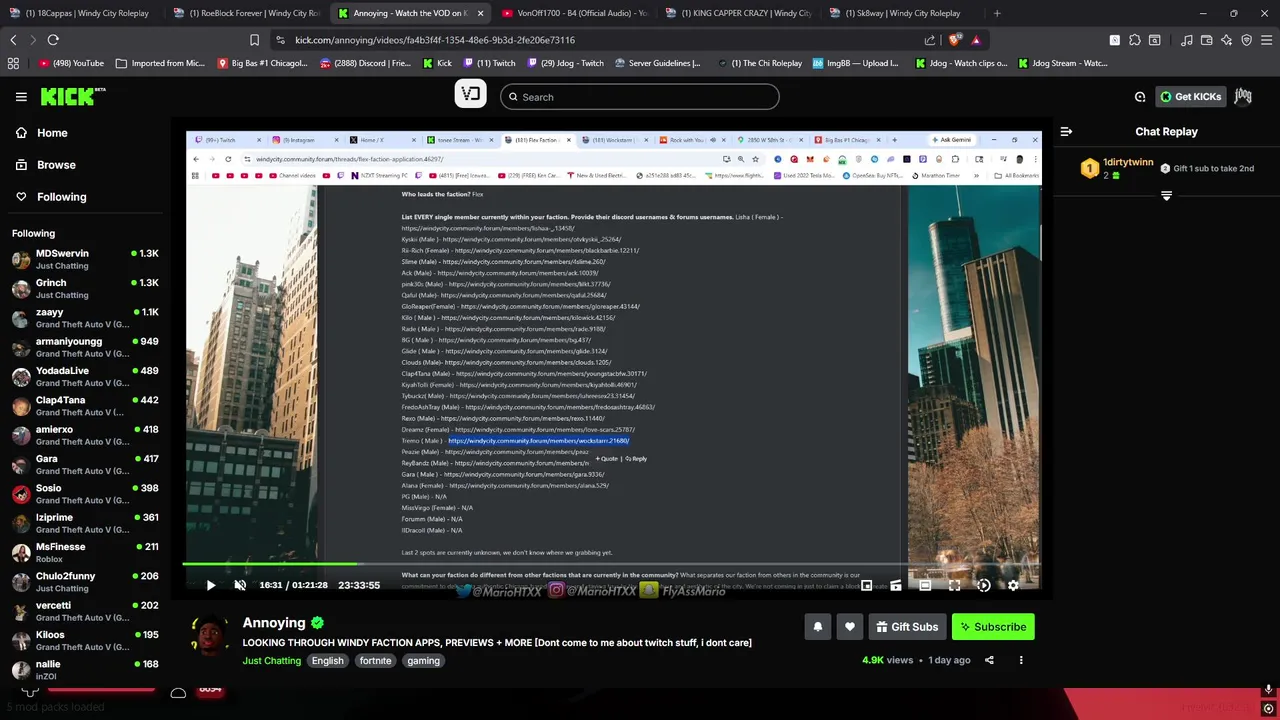The image size is (1280, 720).
Task: Open MsFinesse followed channel
Action: 85,553
